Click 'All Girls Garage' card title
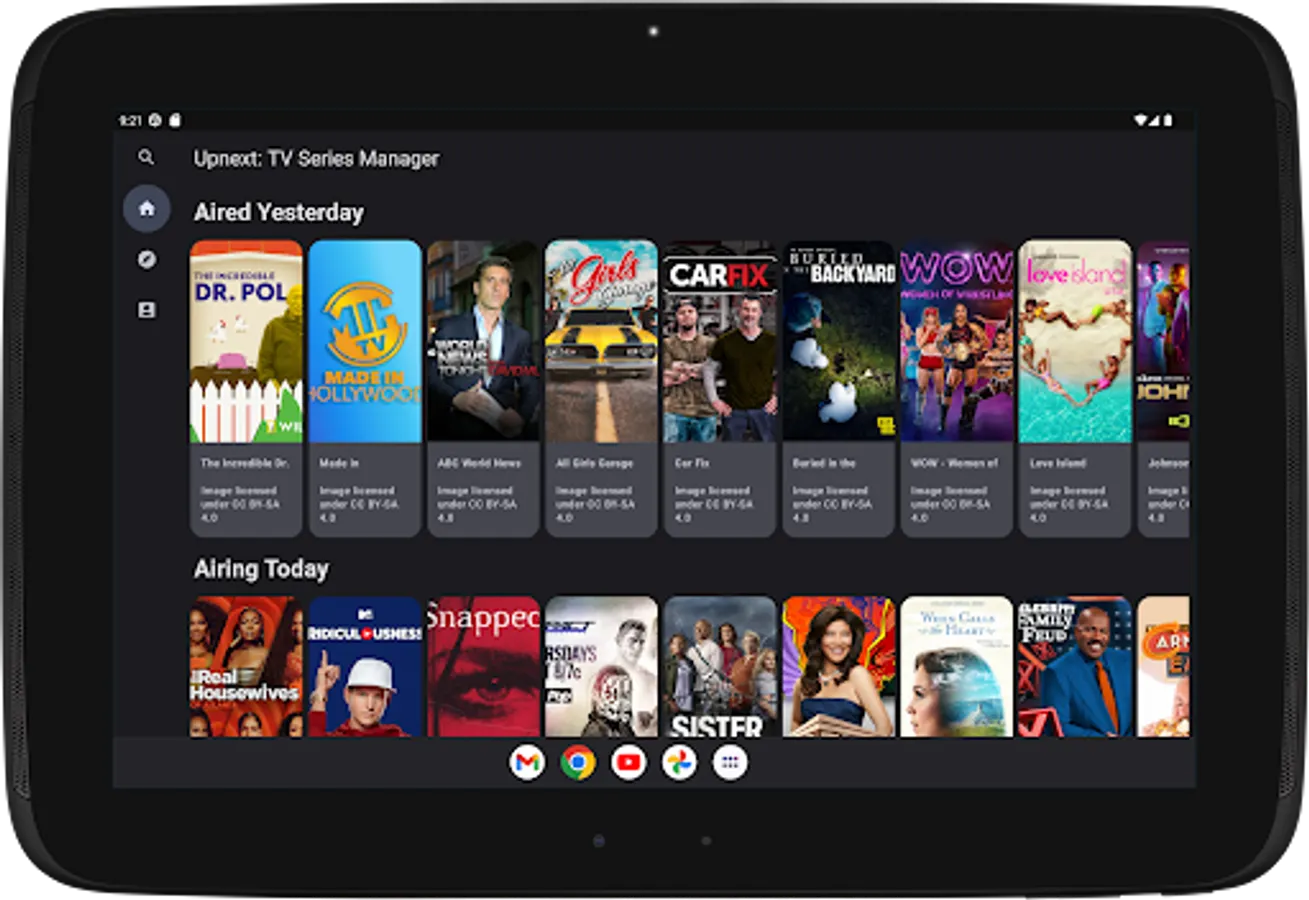The image size is (1309, 900). [594, 464]
